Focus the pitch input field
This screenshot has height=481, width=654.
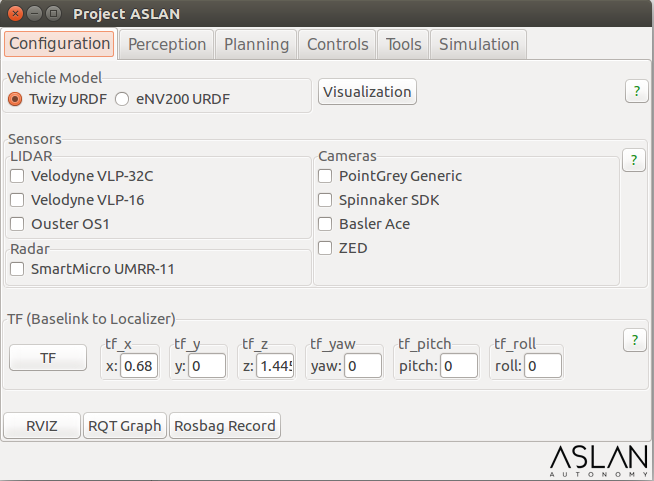pyautogui.click(x=459, y=366)
